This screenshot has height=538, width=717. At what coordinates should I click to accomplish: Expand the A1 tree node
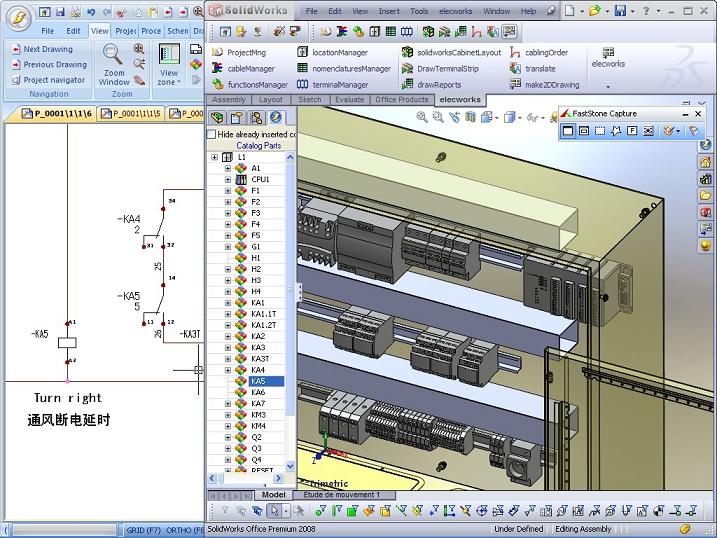pyautogui.click(x=228, y=168)
